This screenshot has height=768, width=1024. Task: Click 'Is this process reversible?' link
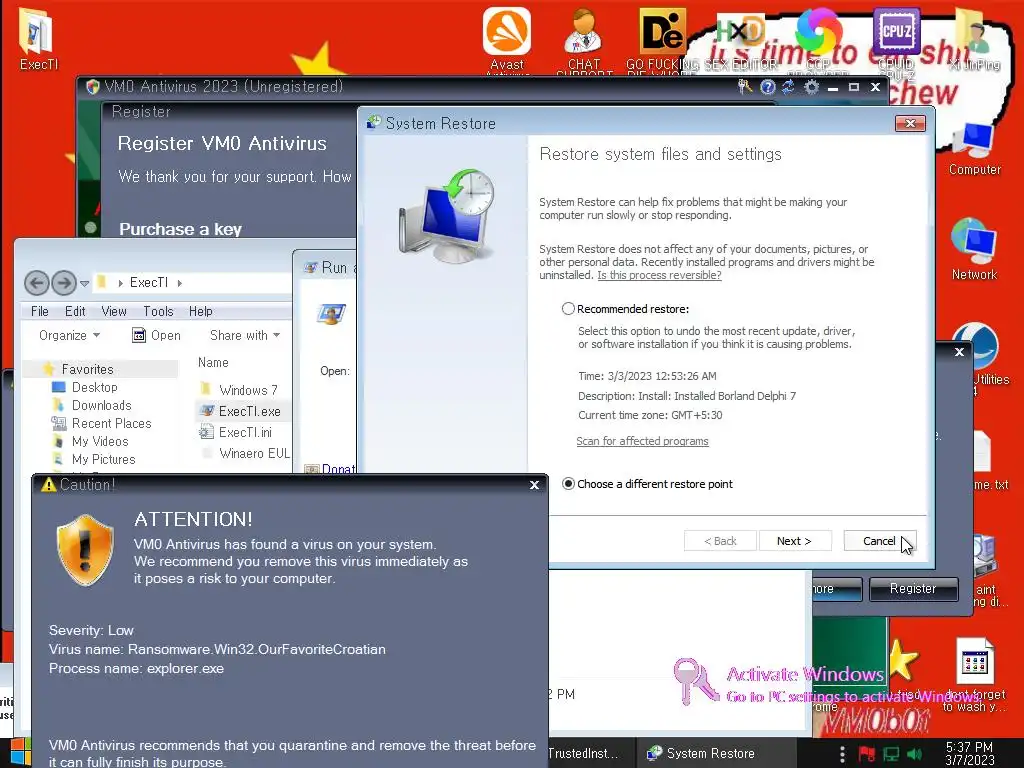[659, 275]
